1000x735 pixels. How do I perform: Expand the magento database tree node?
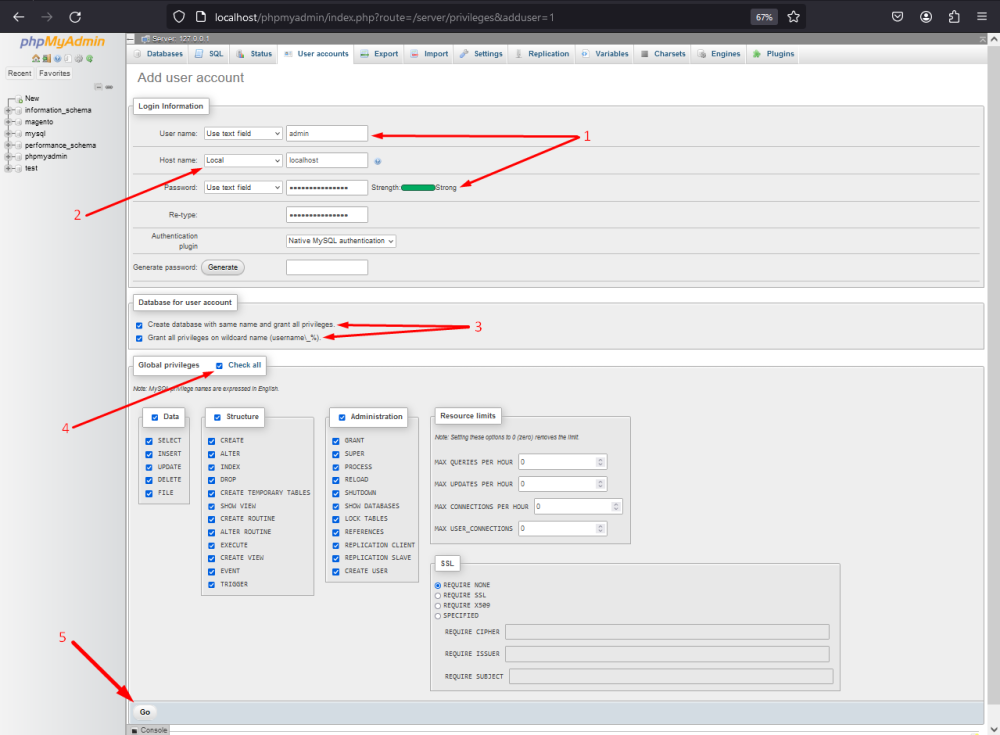point(8,121)
